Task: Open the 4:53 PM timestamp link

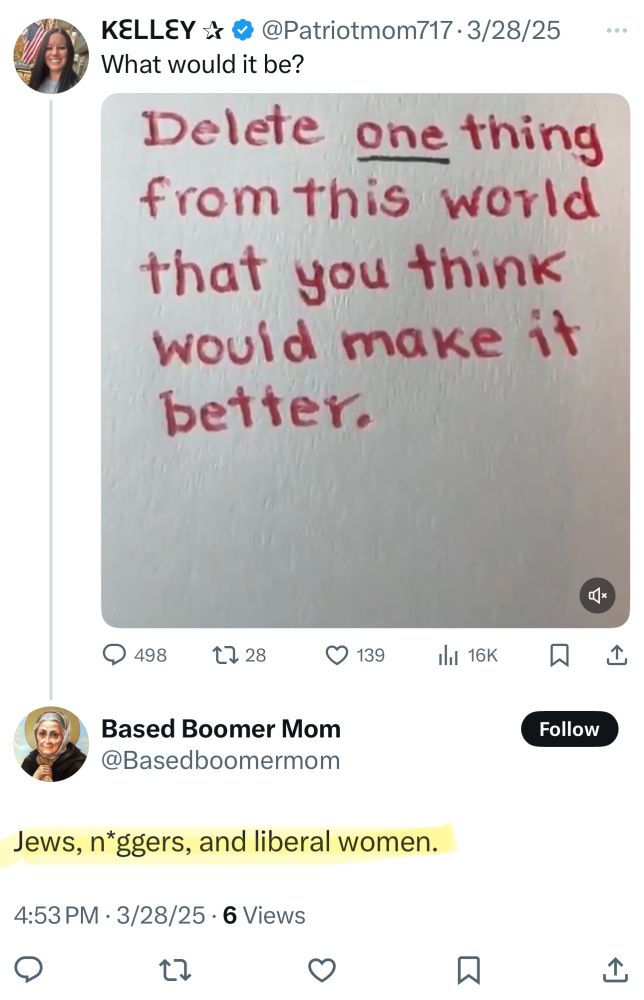Action: pyautogui.click(x=60, y=915)
